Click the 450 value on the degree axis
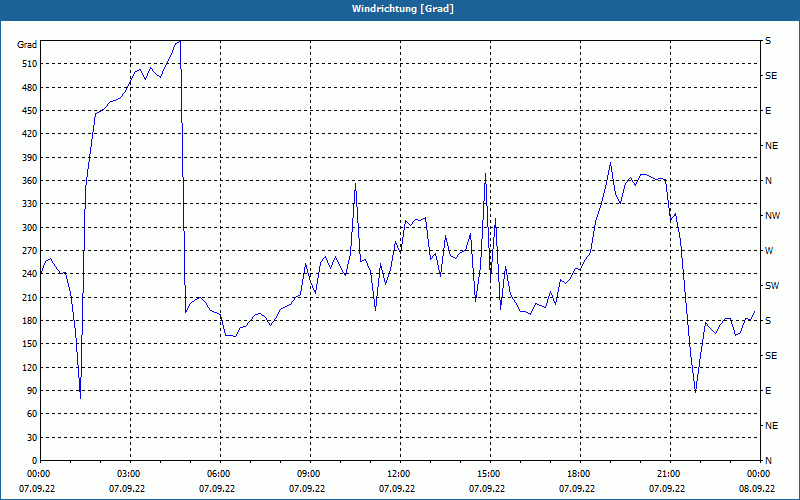This screenshot has width=800, height=500. pyautogui.click(x=29, y=111)
